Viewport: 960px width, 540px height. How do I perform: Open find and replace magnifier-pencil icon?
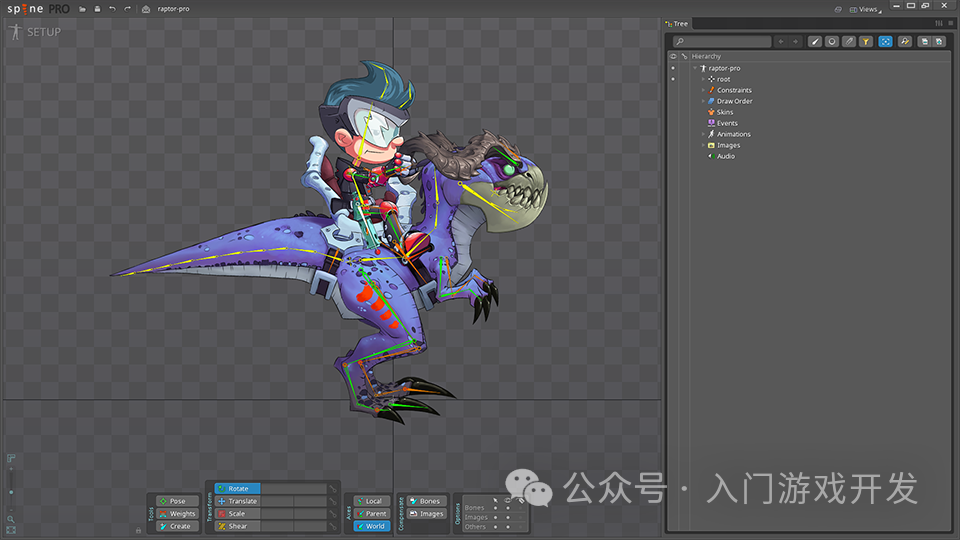[905, 42]
